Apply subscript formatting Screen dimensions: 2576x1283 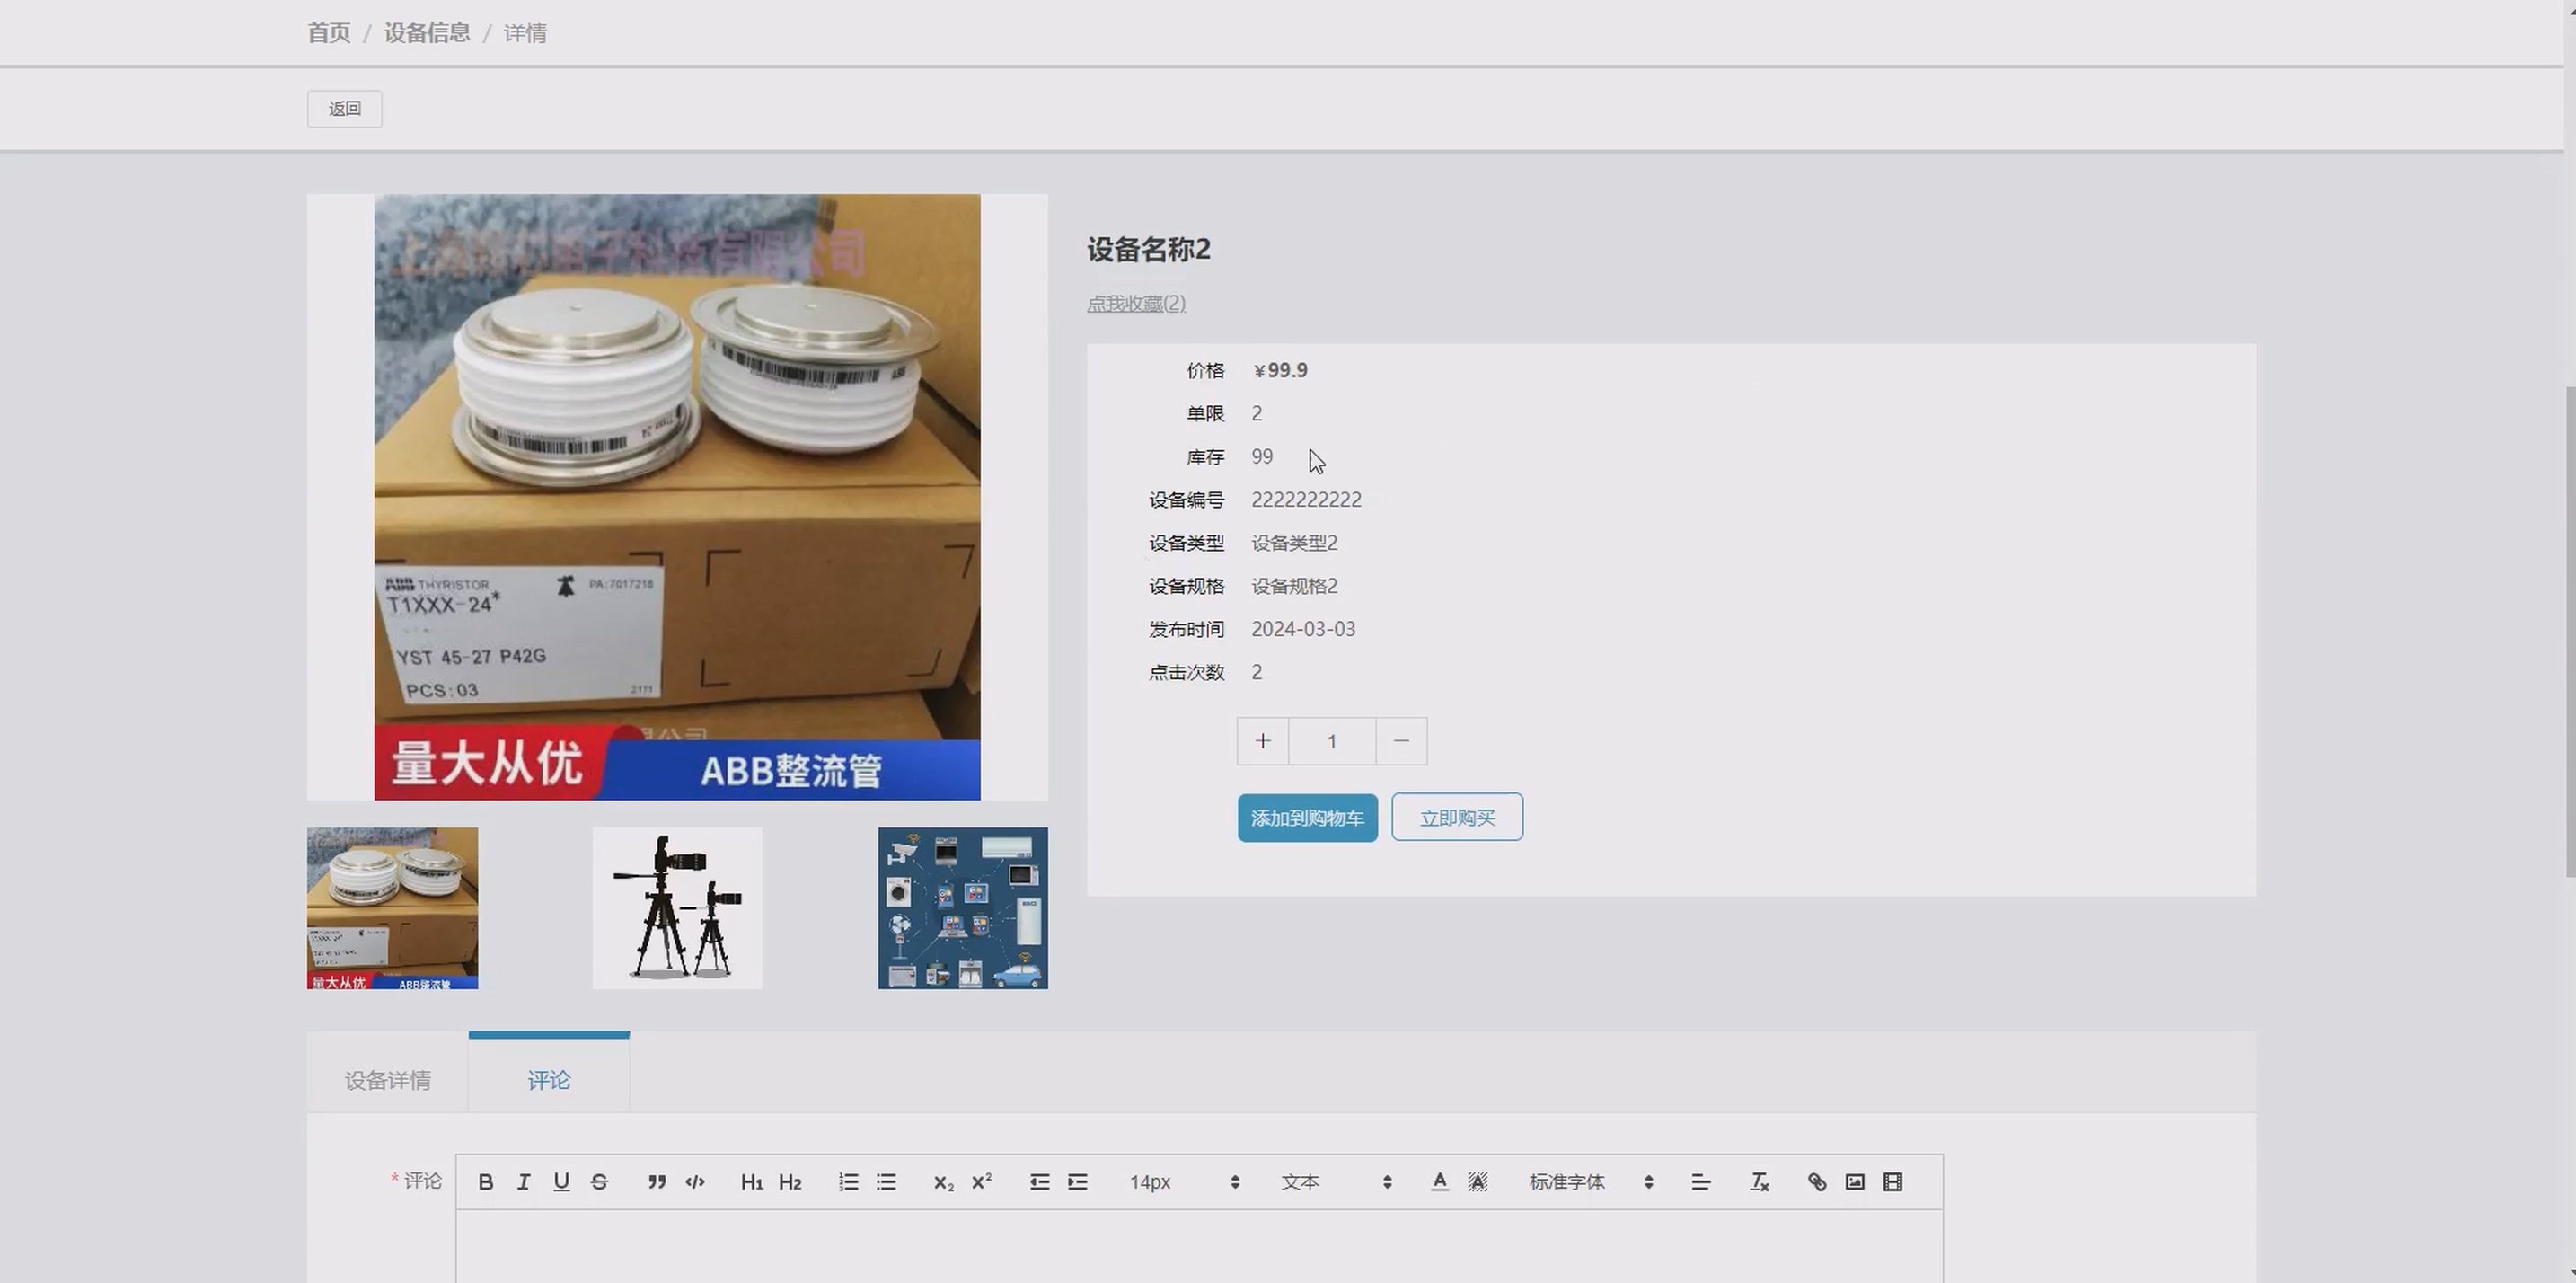(x=943, y=1182)
